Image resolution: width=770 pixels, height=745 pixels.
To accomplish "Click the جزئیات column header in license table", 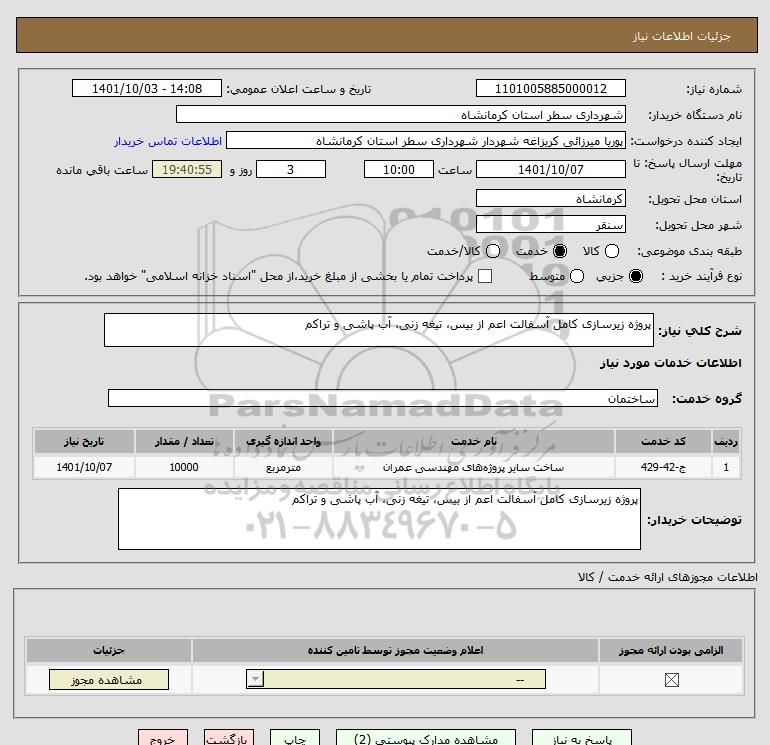I will (x=109, y=650).
